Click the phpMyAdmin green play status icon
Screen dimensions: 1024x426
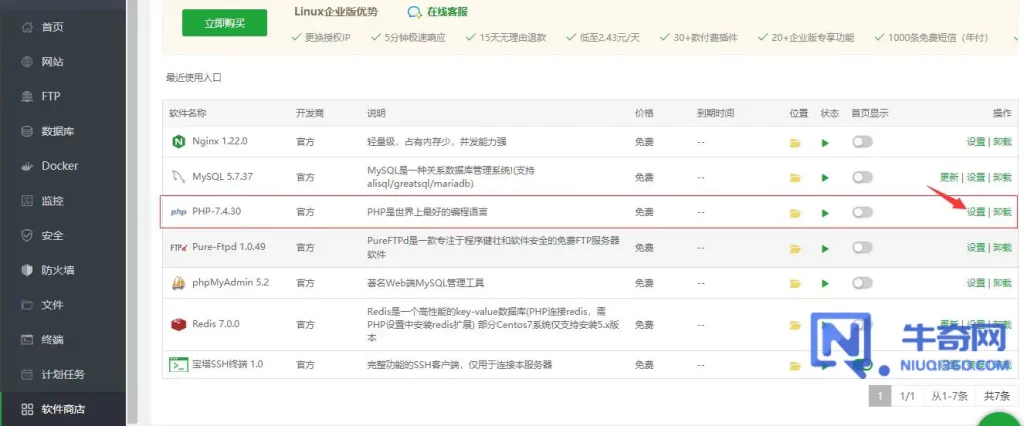(825, 283)
